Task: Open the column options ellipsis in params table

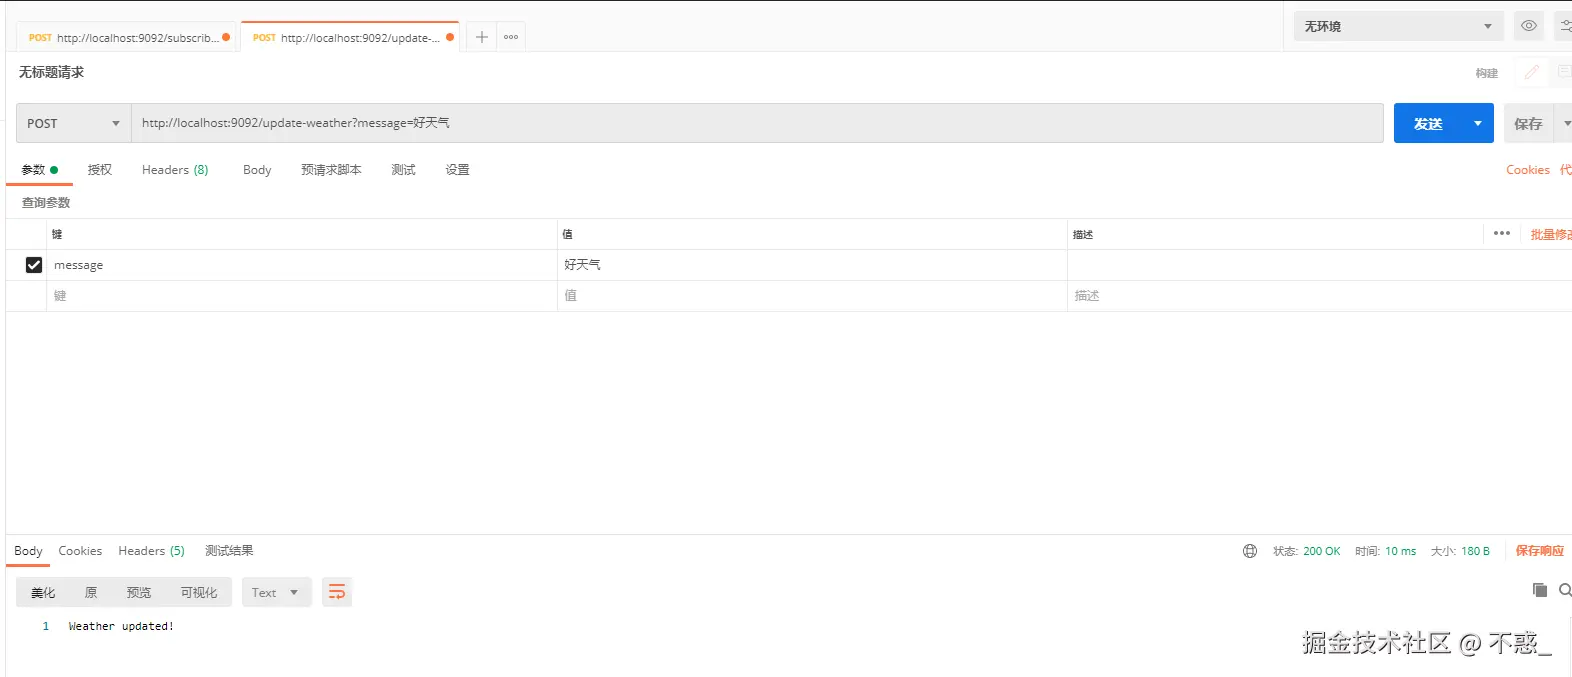Action: click(1501, 233)
